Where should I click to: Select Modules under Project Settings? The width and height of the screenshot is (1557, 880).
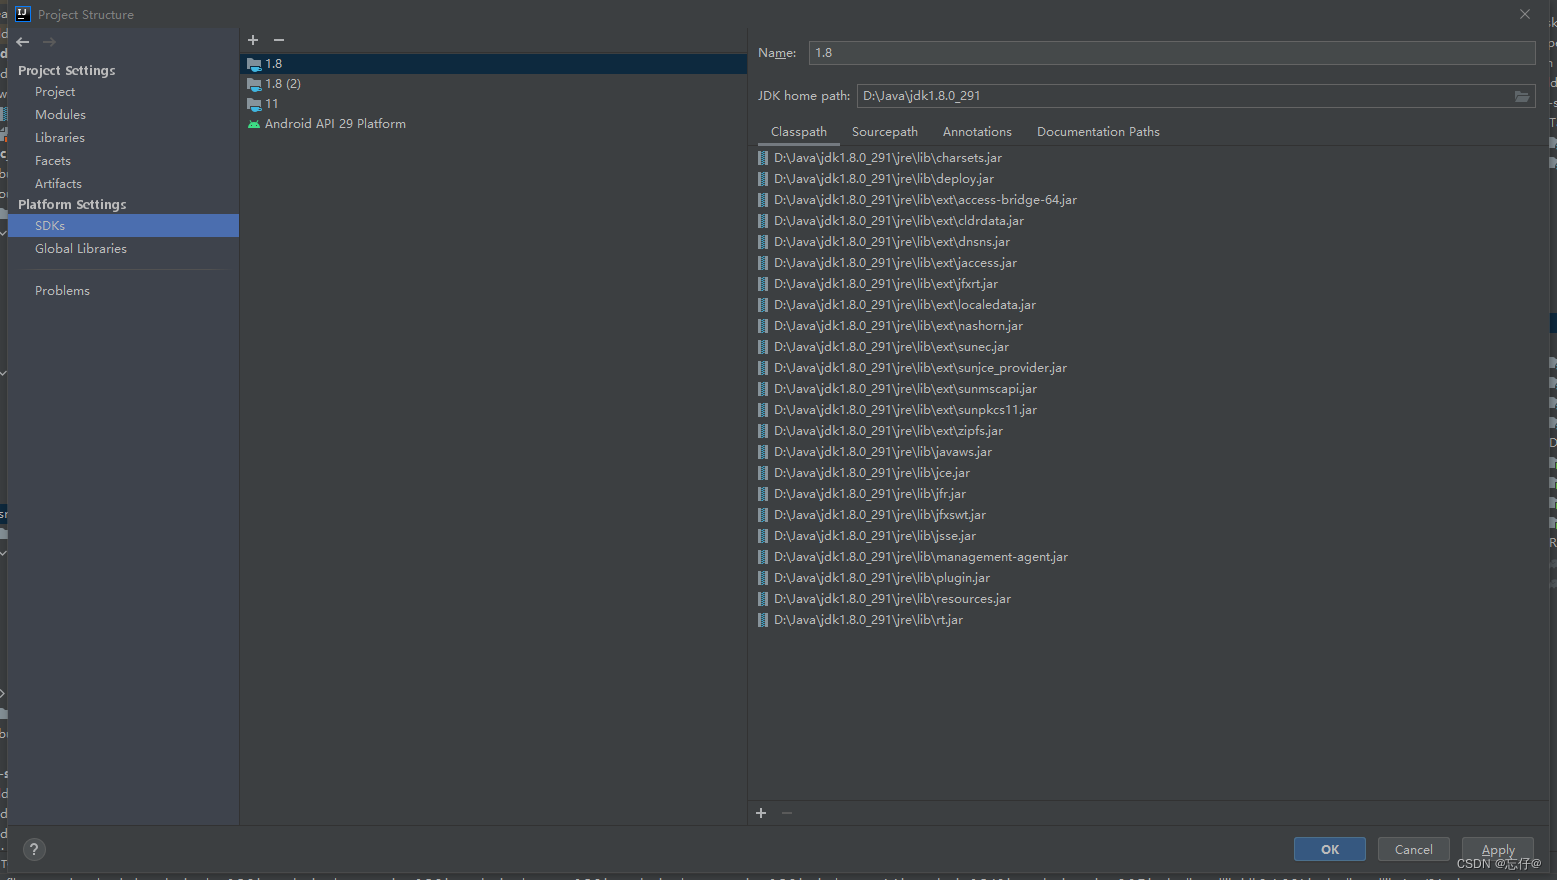click(x=59, y=114)
